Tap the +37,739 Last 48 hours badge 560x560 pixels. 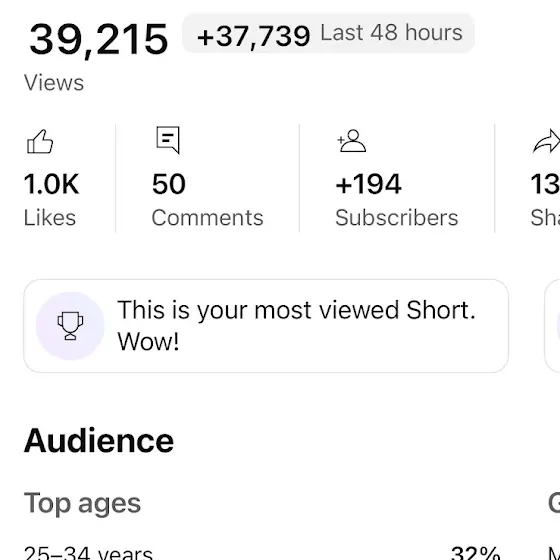tap(328, 33)
